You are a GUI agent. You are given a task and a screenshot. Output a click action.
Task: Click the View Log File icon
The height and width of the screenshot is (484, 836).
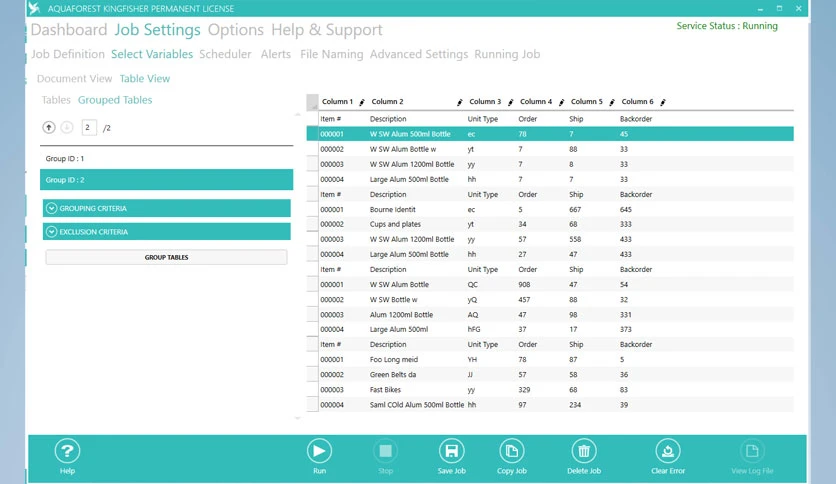pyautogui.click(x=752, y=451)
